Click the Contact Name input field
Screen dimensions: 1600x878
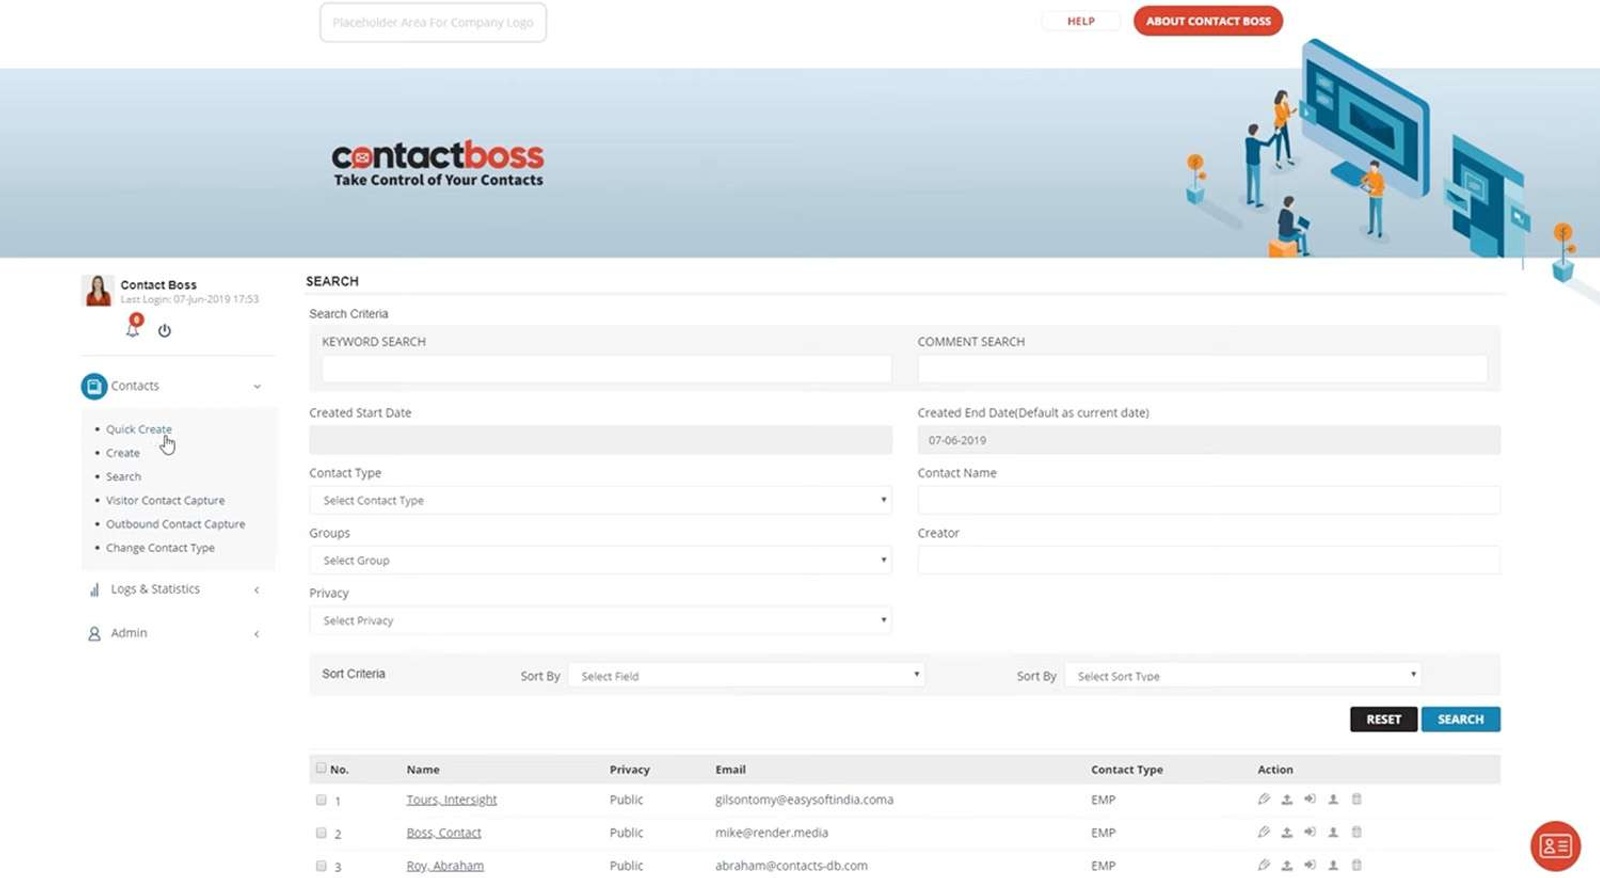1209,500
